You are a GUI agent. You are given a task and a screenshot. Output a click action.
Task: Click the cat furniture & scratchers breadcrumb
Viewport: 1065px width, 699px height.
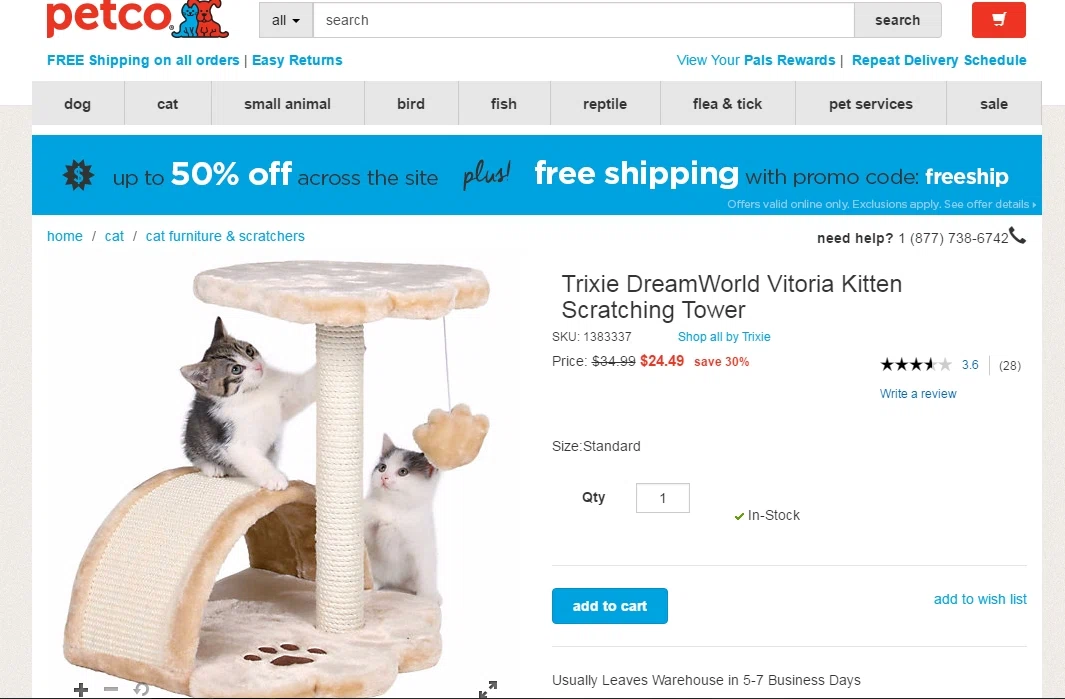pos(225,236)
